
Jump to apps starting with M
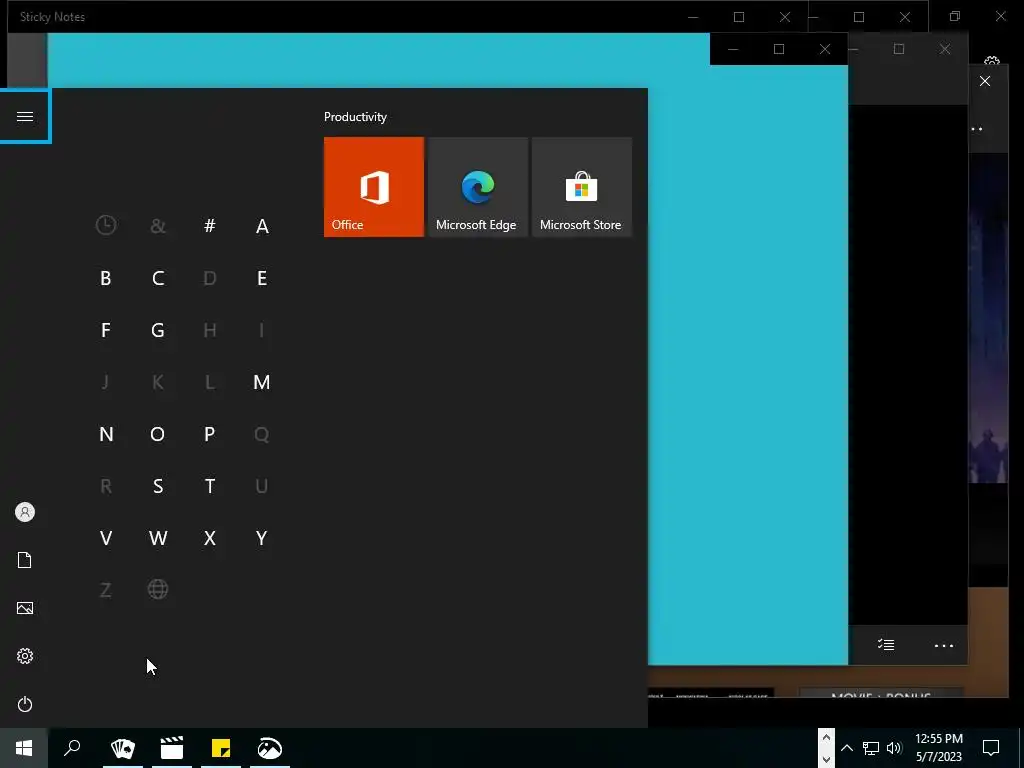[262, 382]
